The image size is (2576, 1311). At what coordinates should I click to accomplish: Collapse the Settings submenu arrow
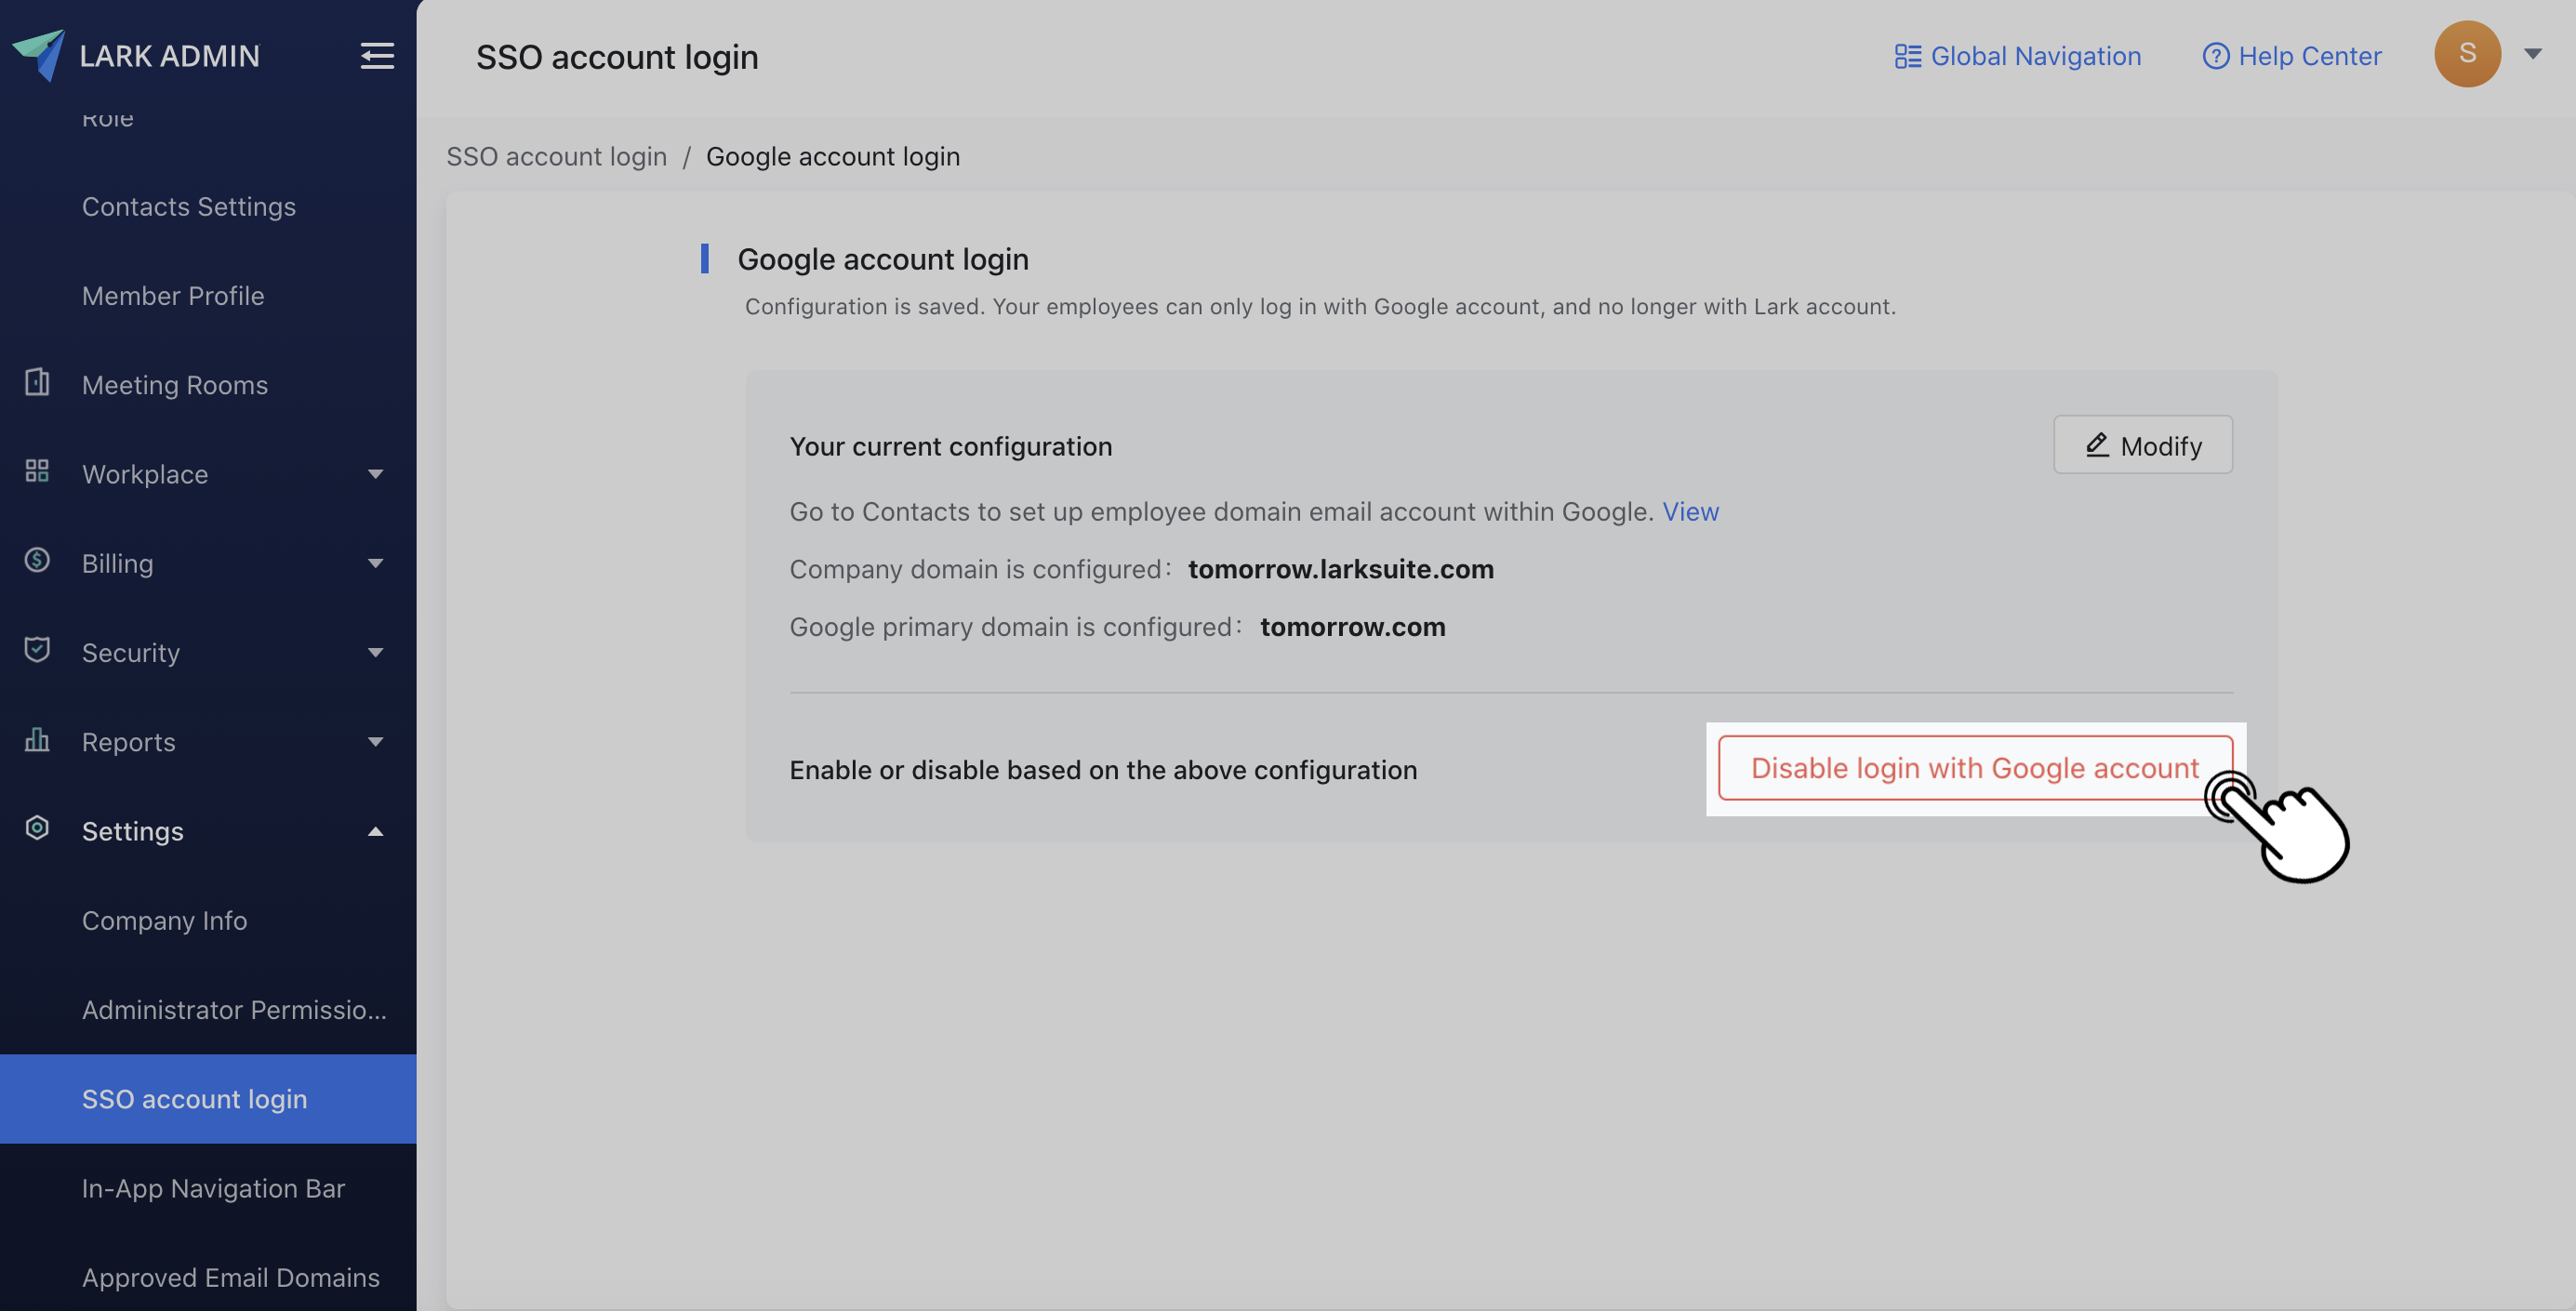tap(375, 831)
